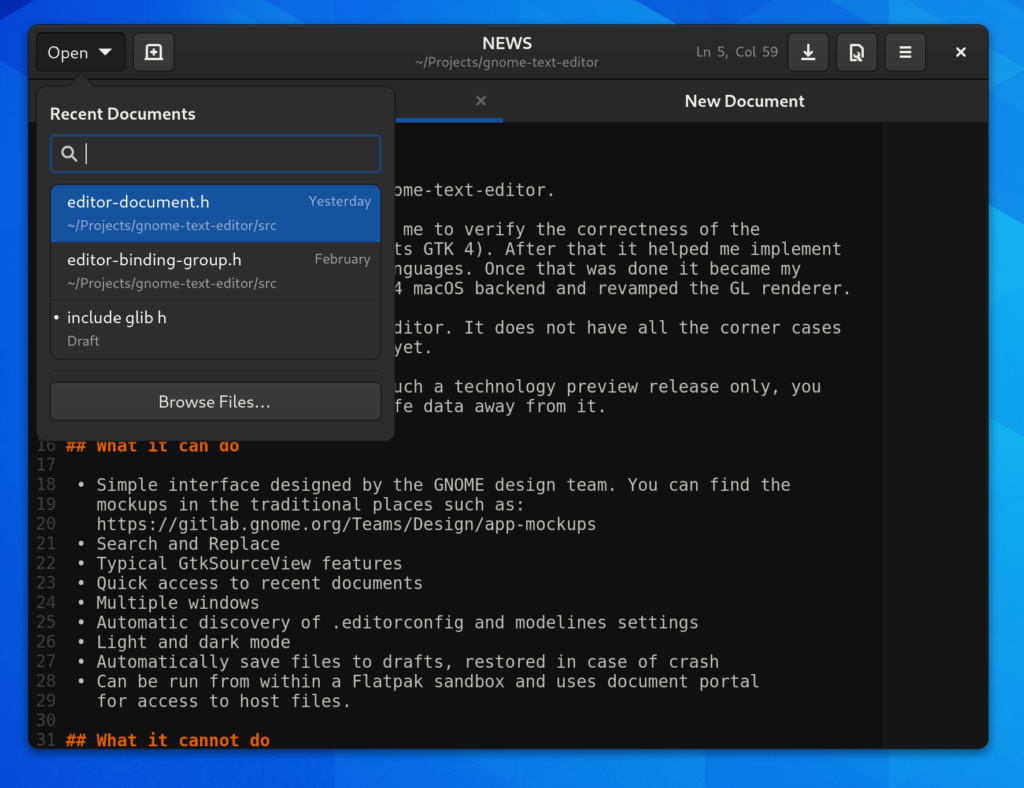Open editor-document.h from recent documents

pyautogui.click(x=216, y=213)
